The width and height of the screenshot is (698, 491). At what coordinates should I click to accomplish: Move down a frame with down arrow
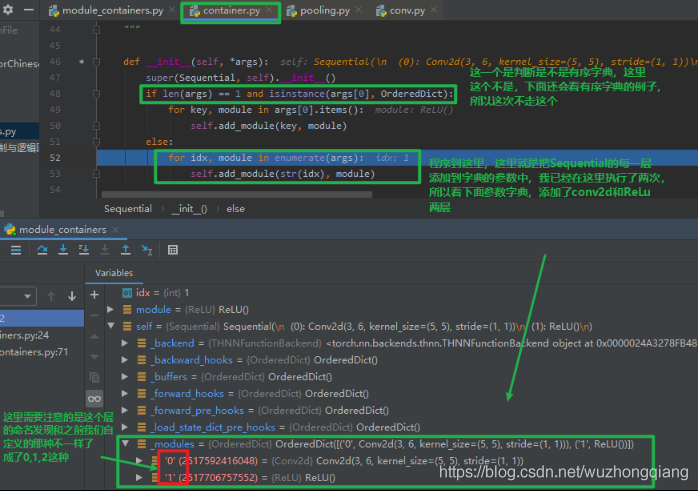pos(72,296)
